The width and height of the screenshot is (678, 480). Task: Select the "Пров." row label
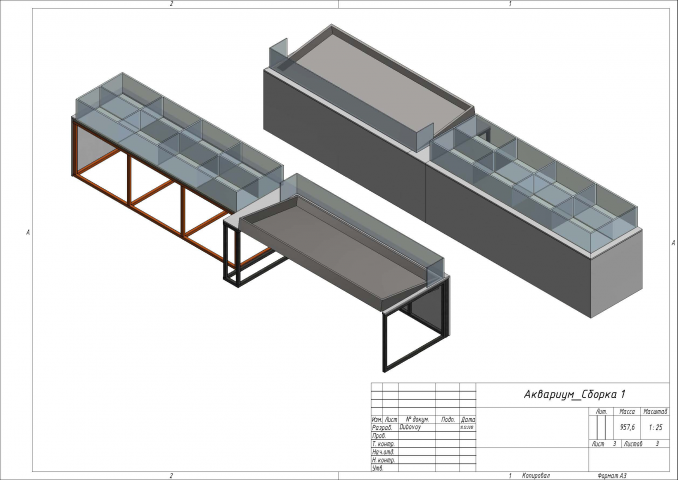click(x=379, y=435)
